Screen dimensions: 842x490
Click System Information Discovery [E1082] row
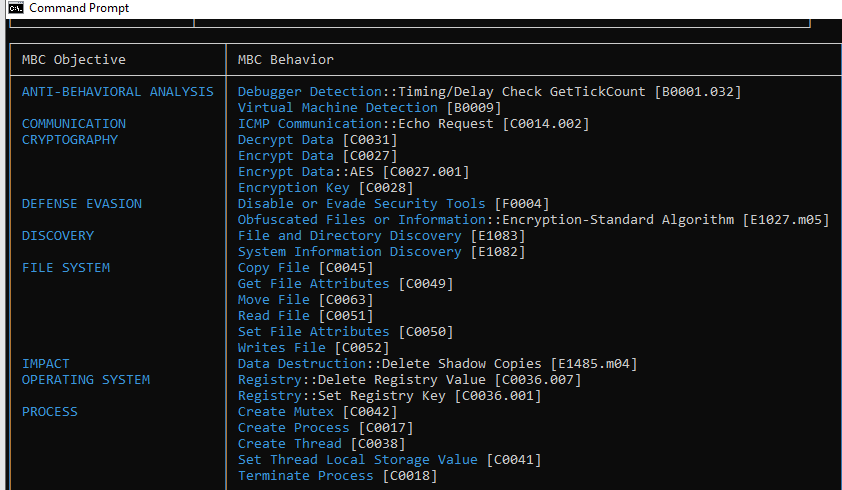coord(381,251)
